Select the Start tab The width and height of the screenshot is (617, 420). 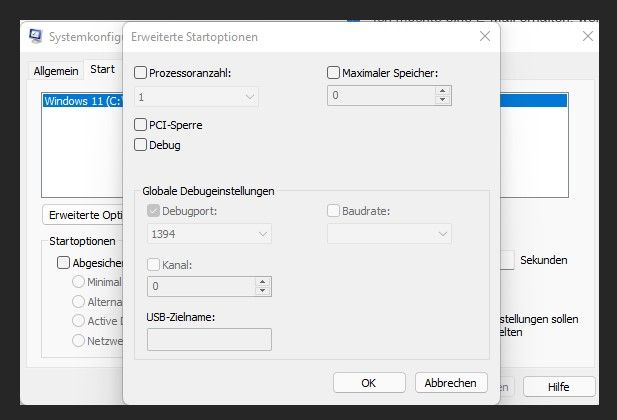pyautogui.click(x=102, y=69)
